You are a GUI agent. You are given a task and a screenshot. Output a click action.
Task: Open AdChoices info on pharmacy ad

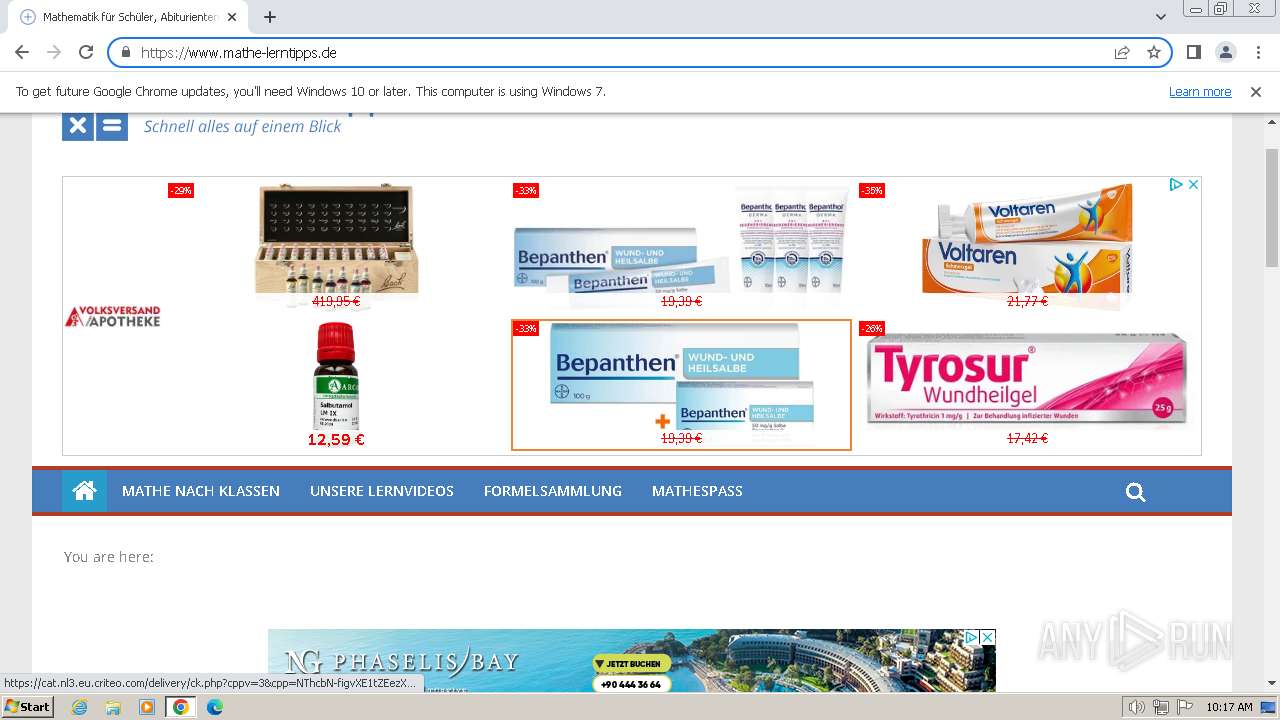click(x=1176, y=185)
